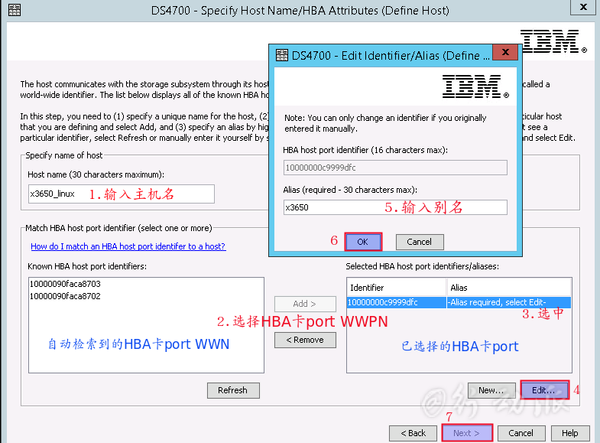Click the Add > button
This screenshot has width=600, height=443.
[x=305, y=304]
